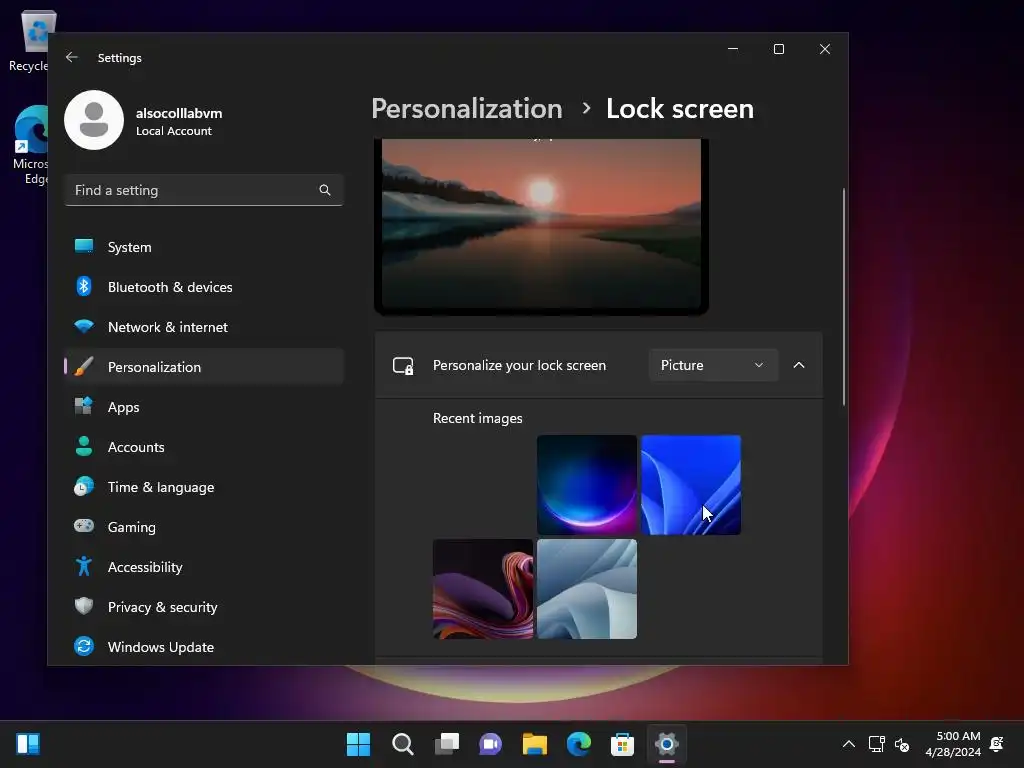Close the Settings window
The width and height of the screenshot is (1024, 768).
[825, 49]
